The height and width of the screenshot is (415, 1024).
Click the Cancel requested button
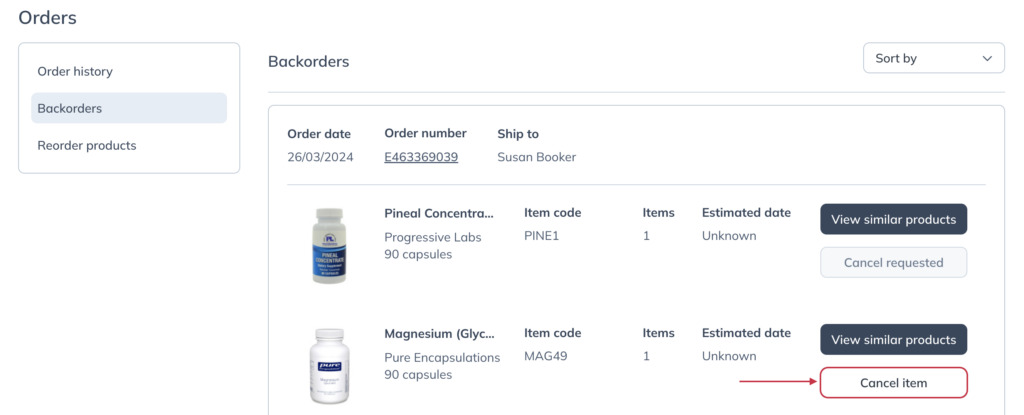click(x=893, y=262)
